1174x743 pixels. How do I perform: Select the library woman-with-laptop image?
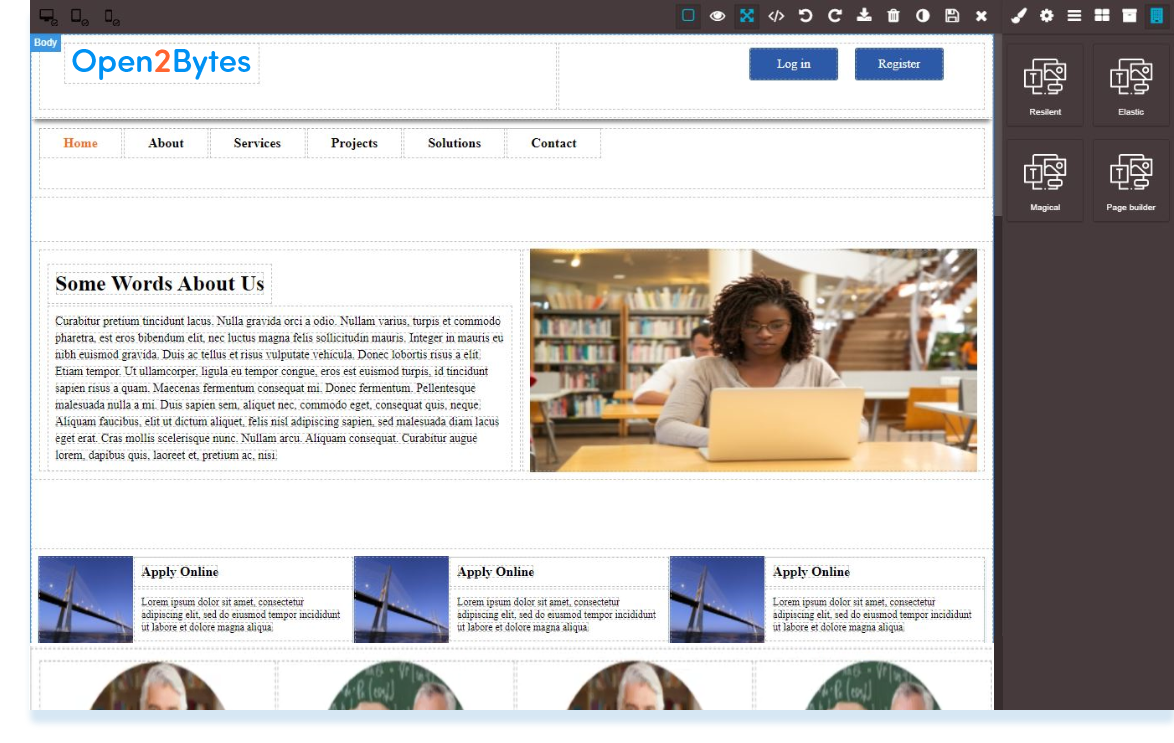(x=753, y=360)
